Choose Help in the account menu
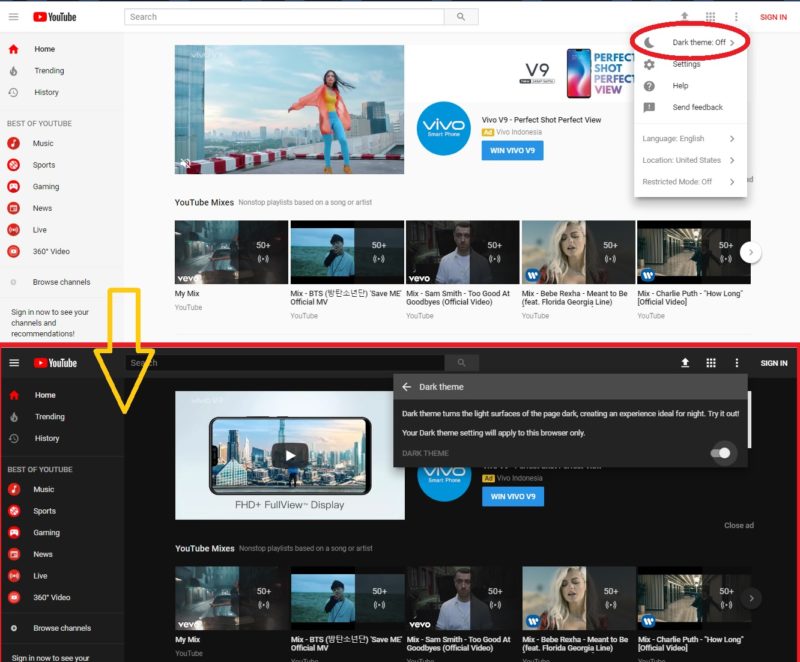This screenshot has height=662, width=800. coord(690,86)
